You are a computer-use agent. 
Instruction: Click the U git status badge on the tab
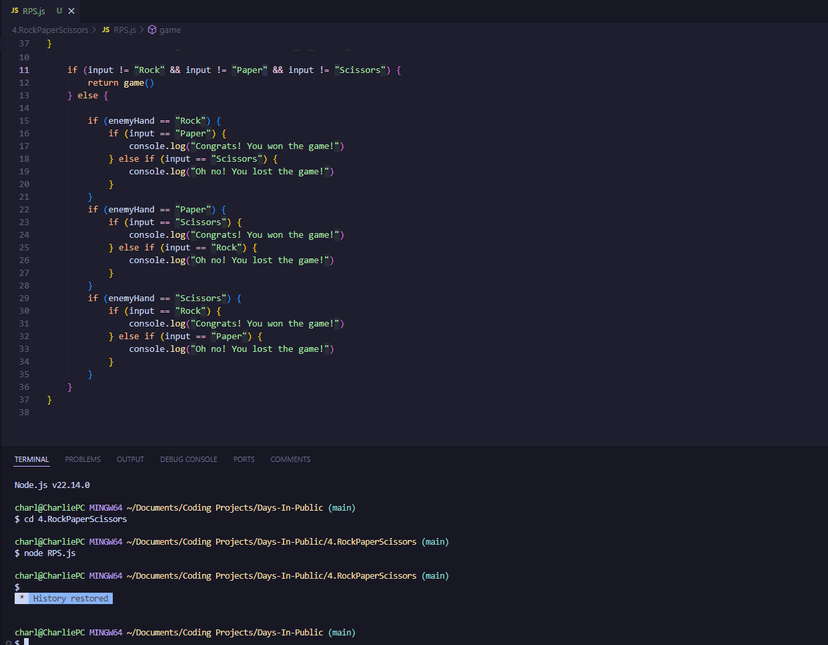[59, 10]
